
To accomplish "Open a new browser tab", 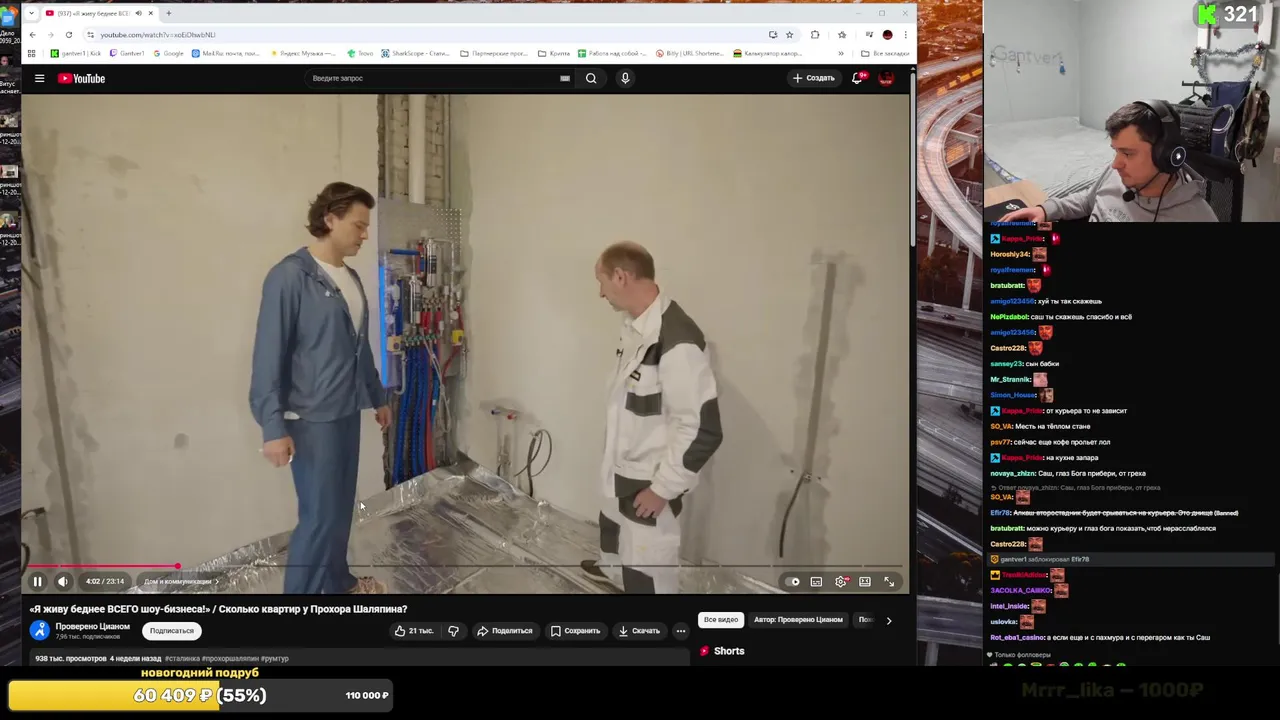I will (x=168, y=13).
